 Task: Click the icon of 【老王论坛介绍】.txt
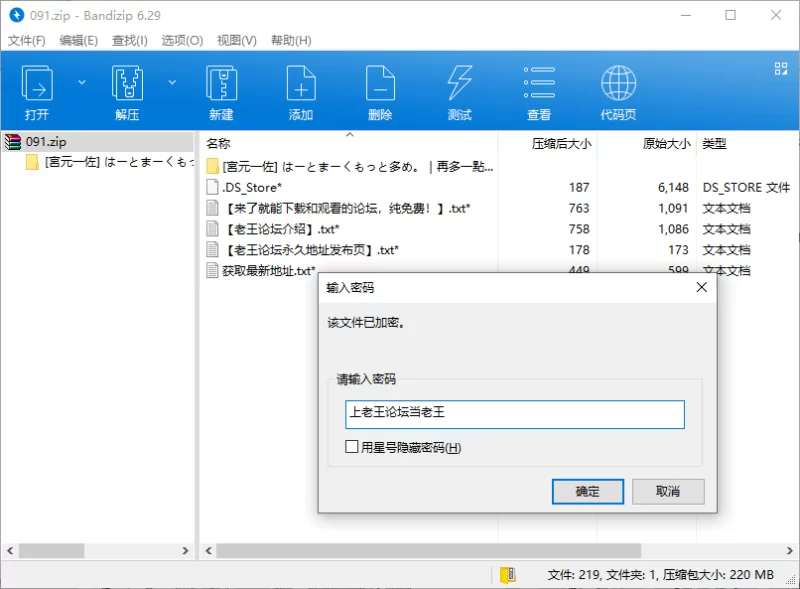[x=212, y=229]
